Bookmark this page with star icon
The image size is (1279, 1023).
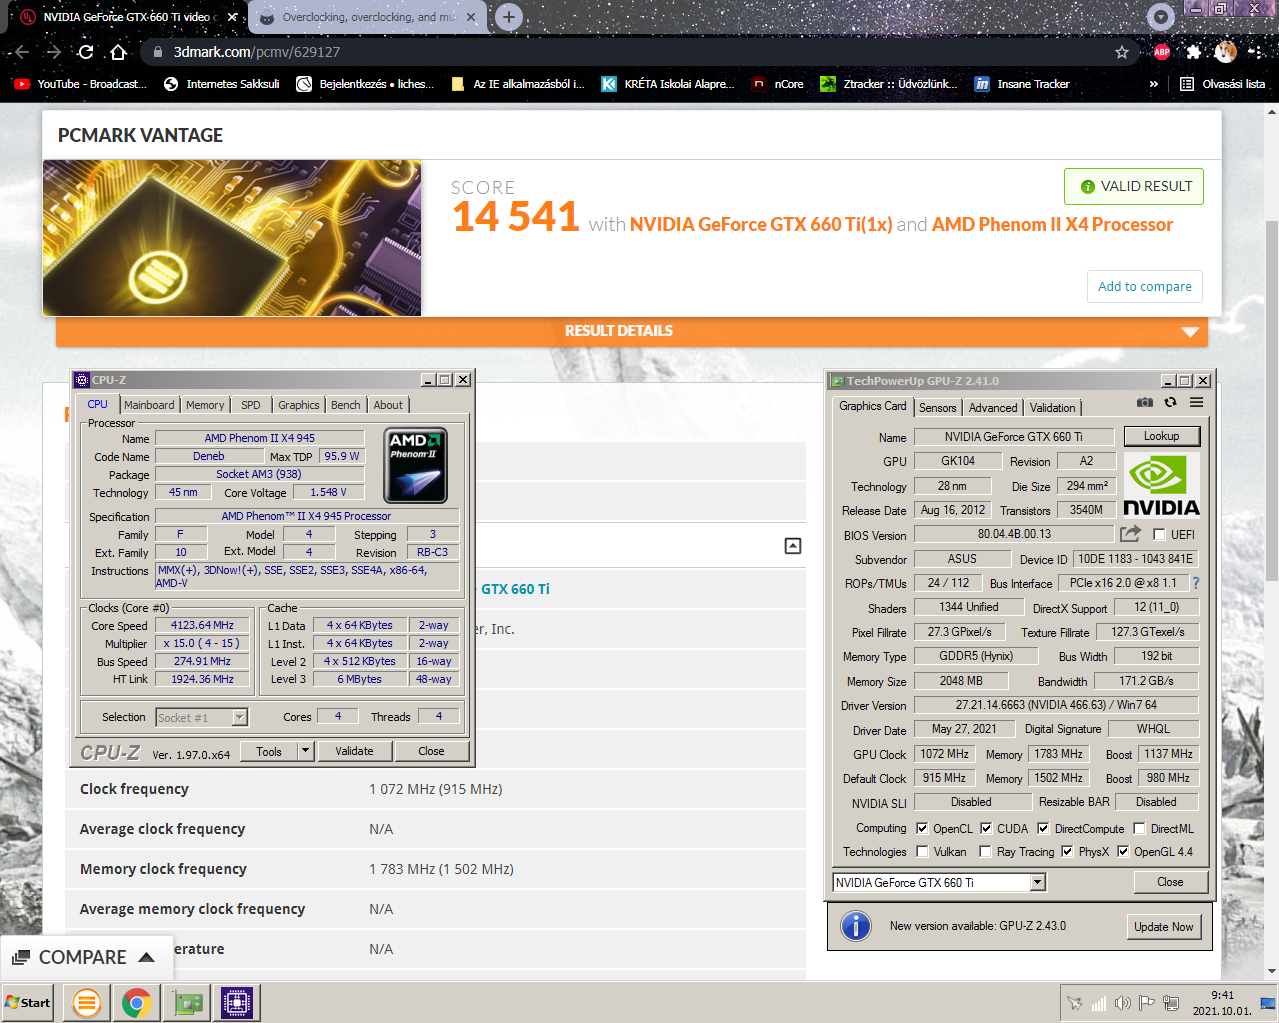tap(1122, 52)
